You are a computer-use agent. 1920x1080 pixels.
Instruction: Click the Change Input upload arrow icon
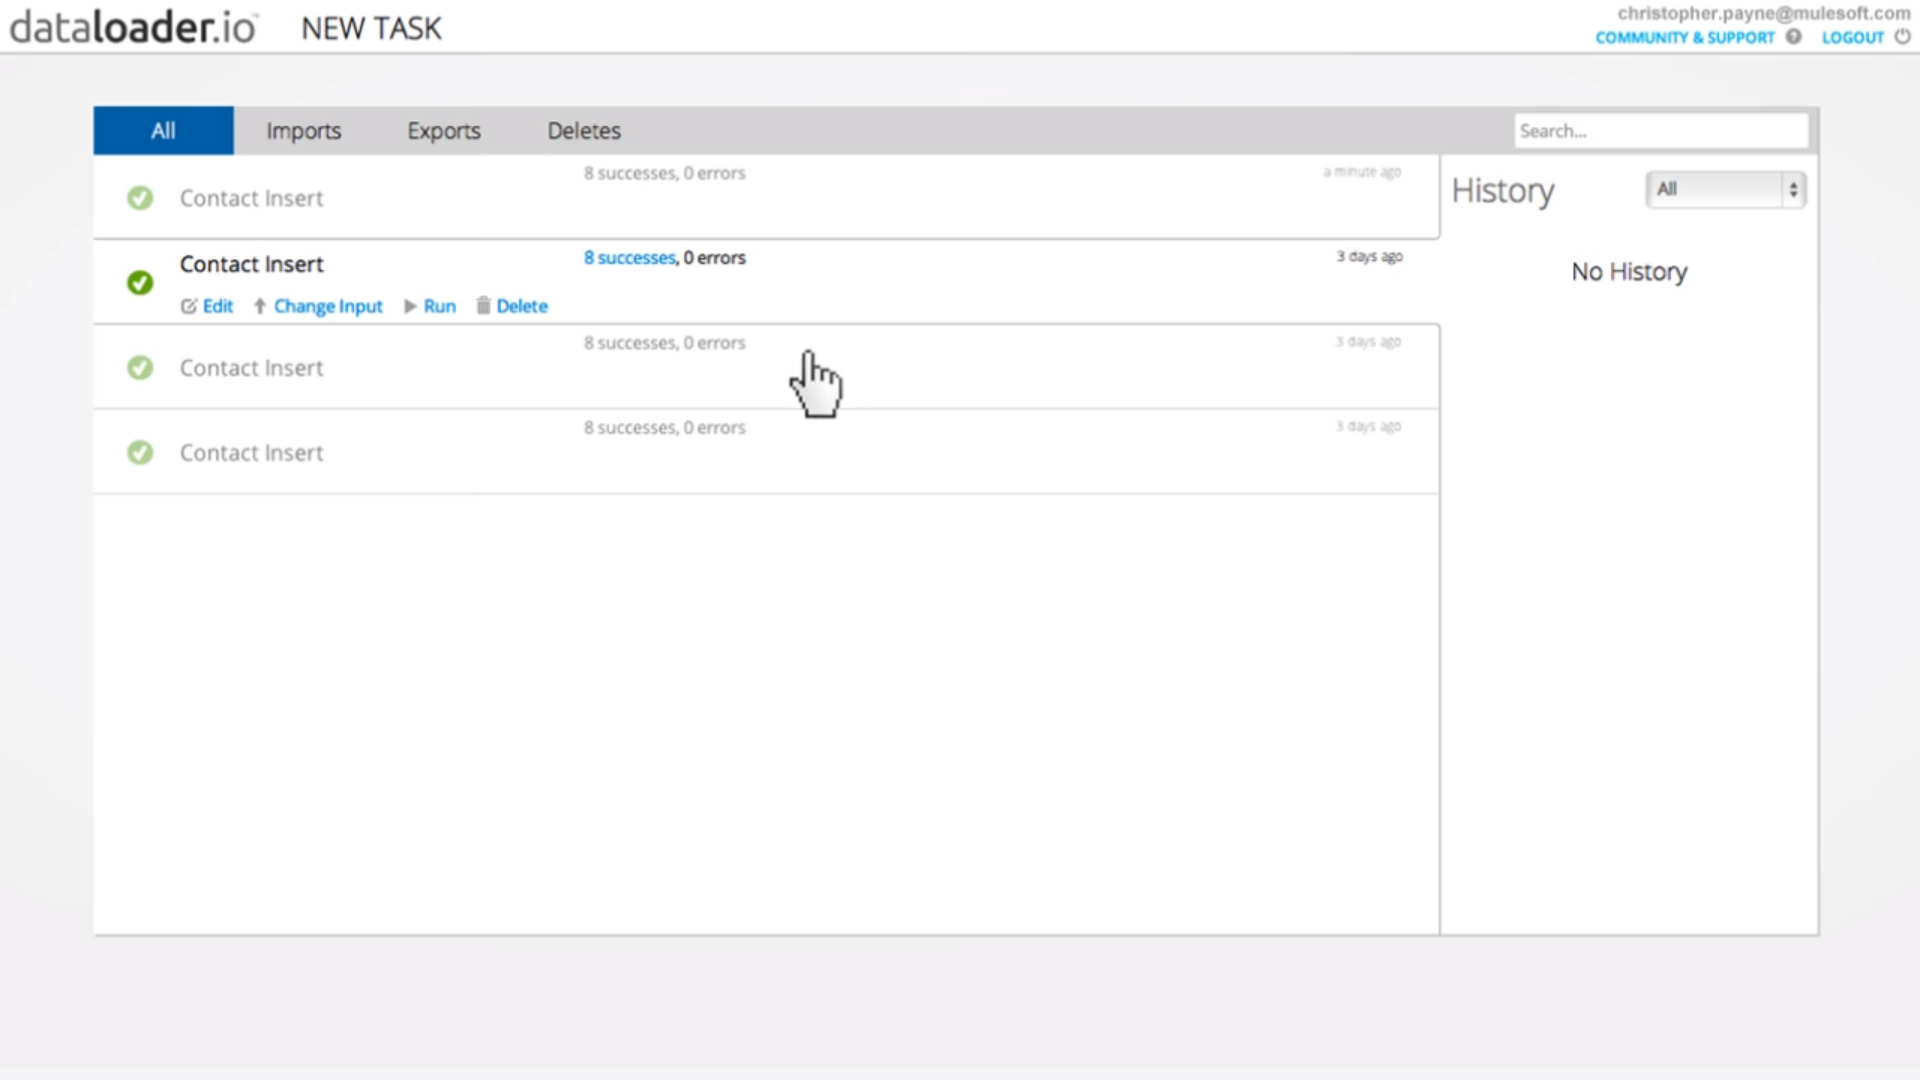pos(259,306)
